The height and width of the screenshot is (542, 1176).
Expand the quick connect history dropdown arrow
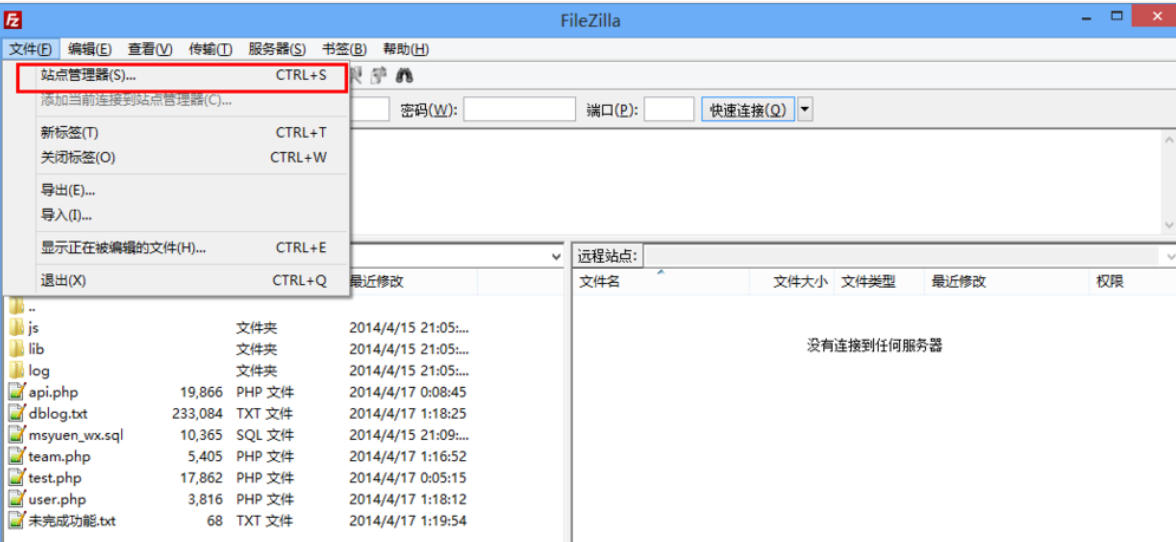805,110
